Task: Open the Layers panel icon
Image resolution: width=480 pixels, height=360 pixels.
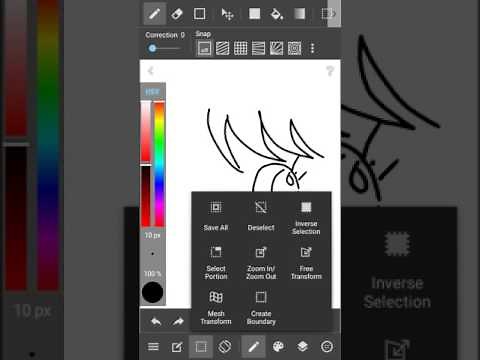Action: pyautogui.click(x=302, y=347)
